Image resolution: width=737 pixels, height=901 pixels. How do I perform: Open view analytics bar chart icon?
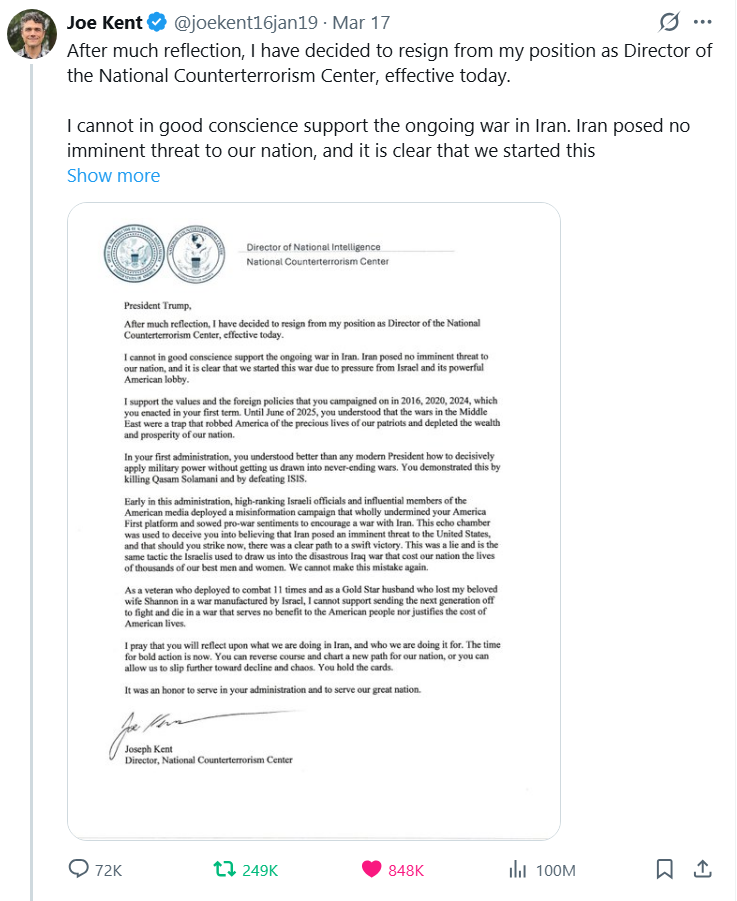tap(517, 869)
